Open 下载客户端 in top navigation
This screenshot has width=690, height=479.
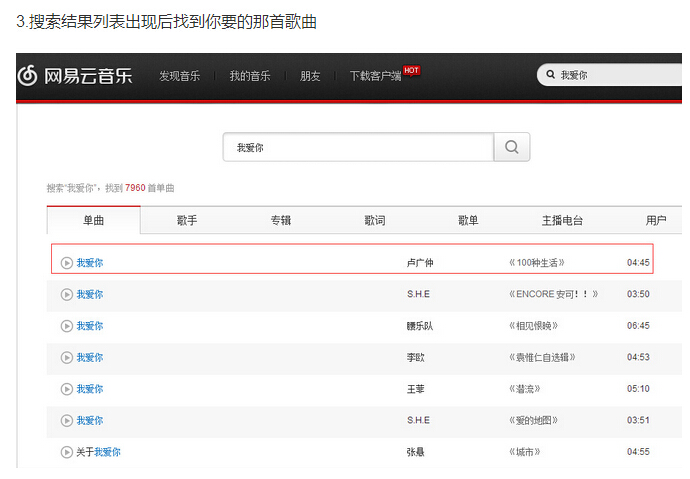coord(375,76)
